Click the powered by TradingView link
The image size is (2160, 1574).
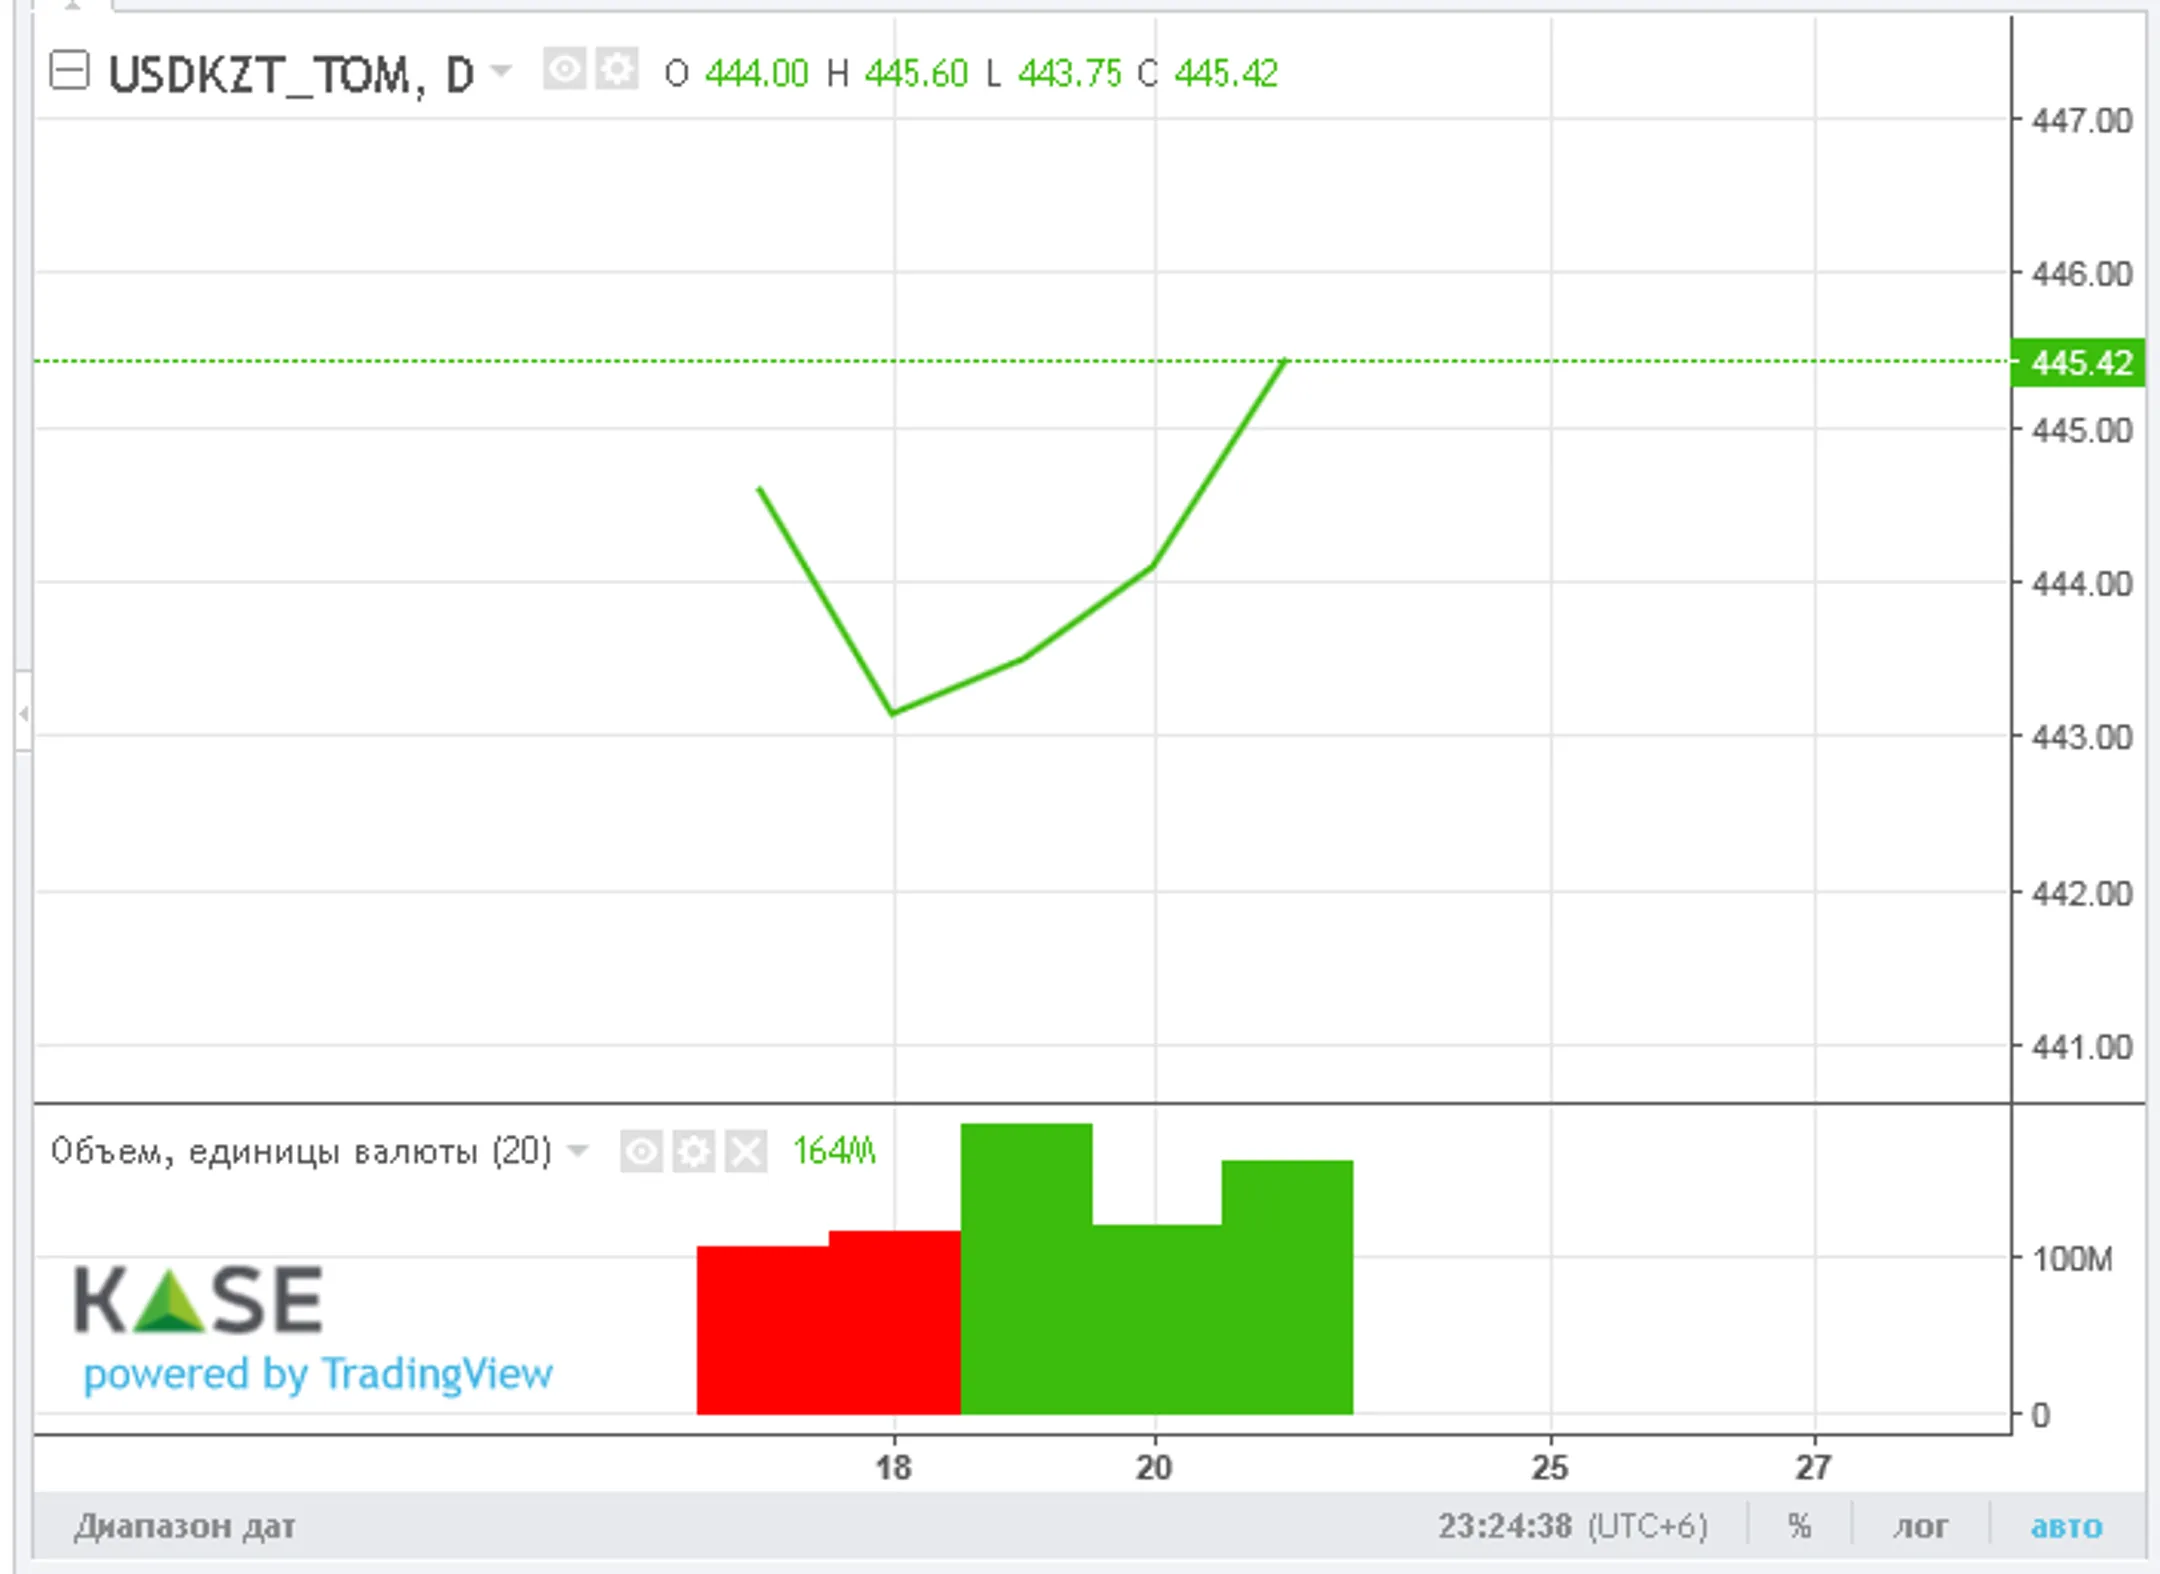(x=318, y=1374)
